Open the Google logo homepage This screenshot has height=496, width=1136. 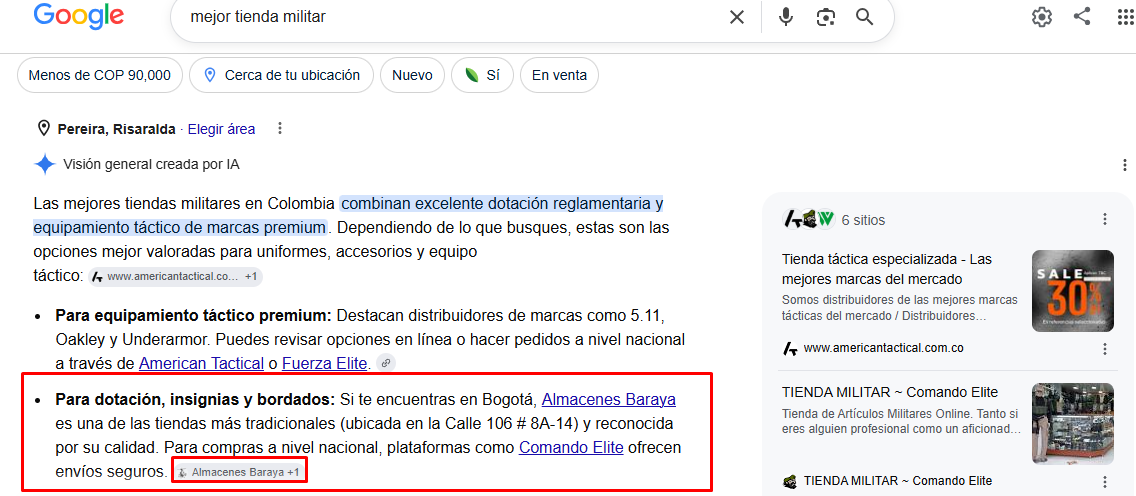point(78,16)
